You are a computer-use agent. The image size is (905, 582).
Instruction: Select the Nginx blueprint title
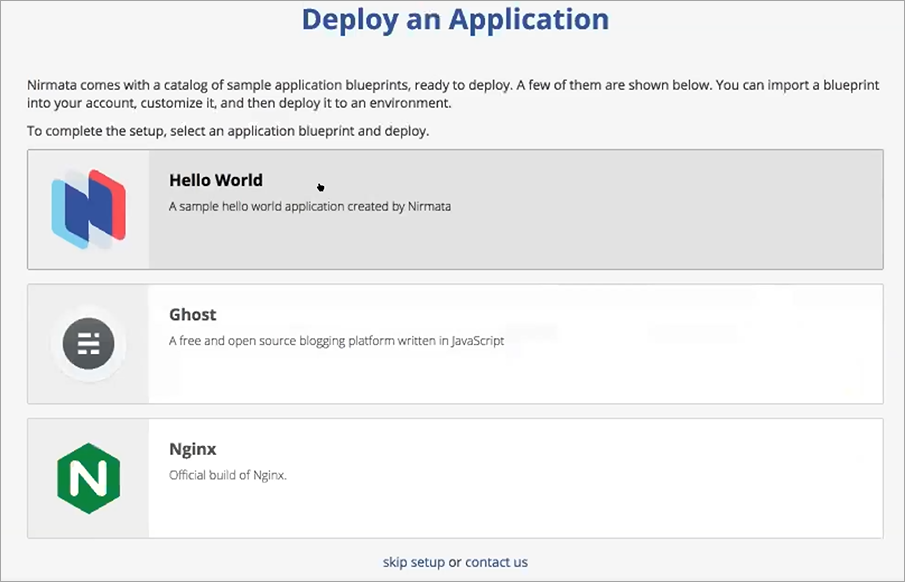pos(193,449)
